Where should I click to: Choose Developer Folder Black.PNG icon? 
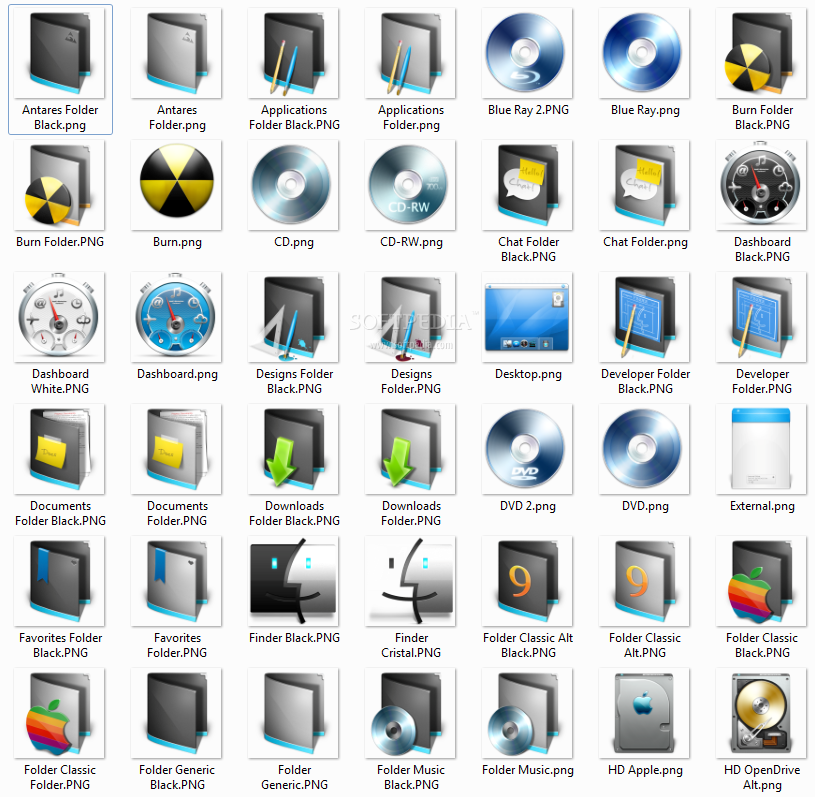[645, 317]
